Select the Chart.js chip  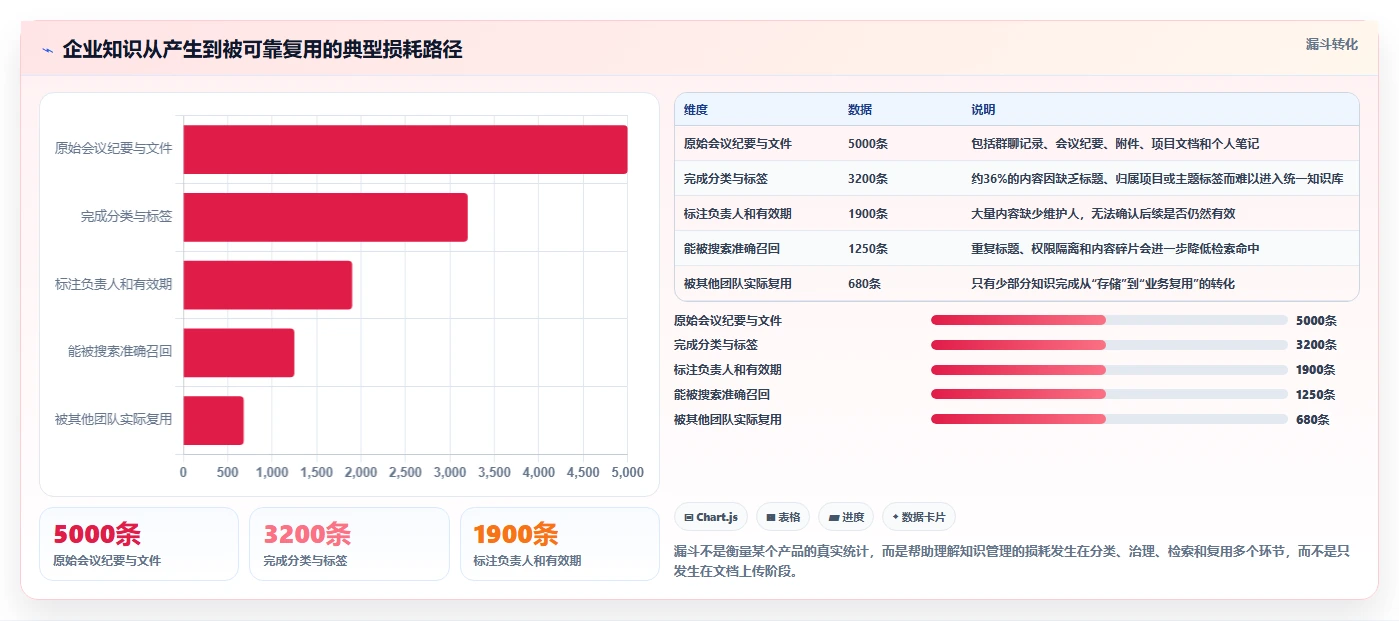[711, 517]
